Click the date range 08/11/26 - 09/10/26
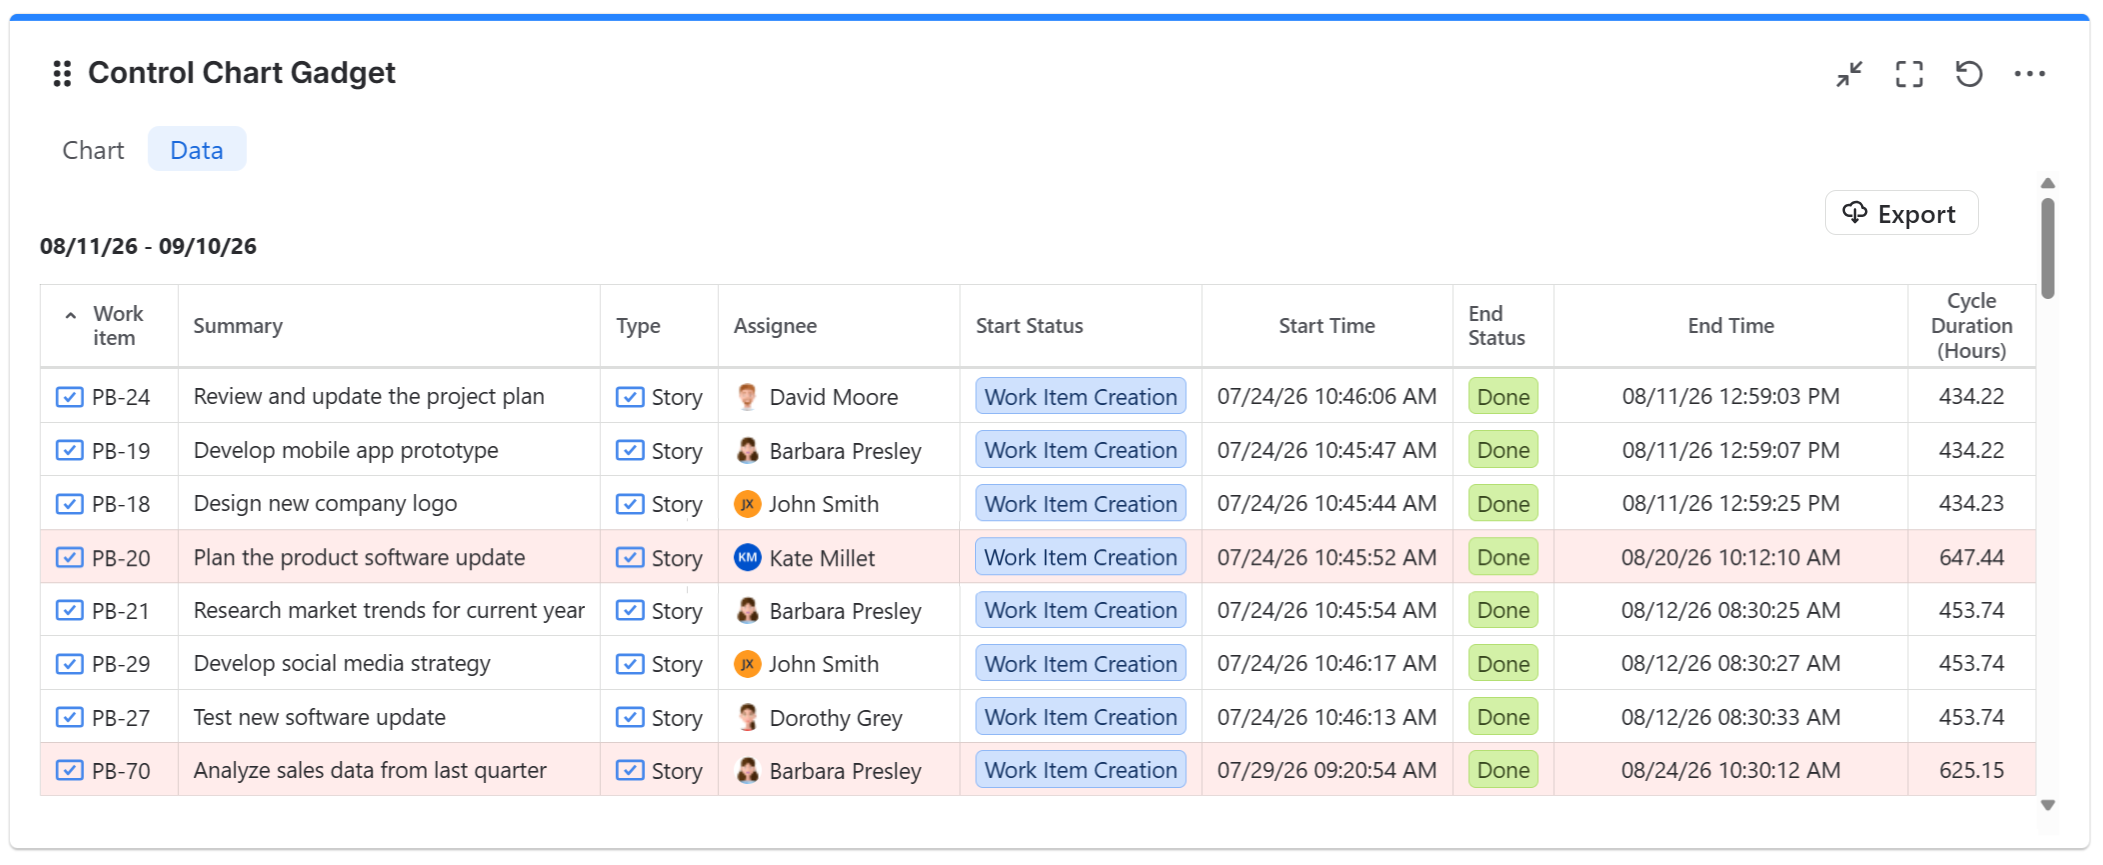 [148, 246]
